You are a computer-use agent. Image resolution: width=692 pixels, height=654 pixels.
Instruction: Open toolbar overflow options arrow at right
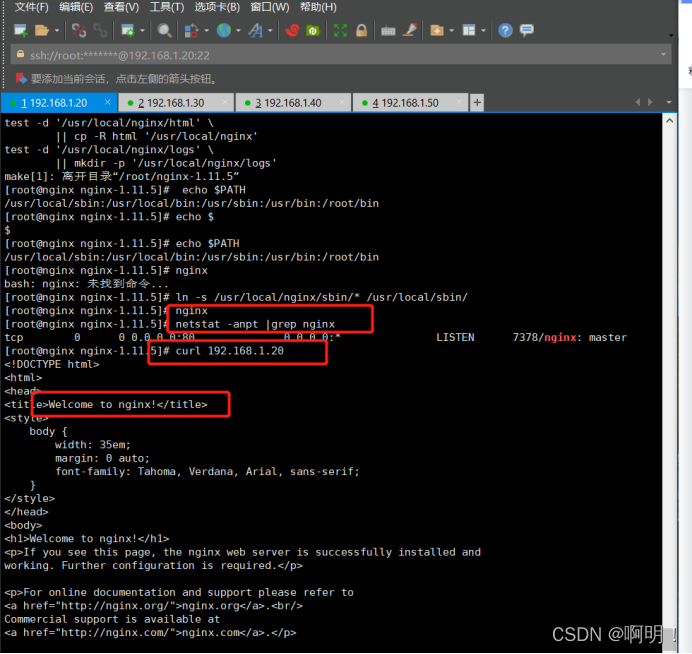pos(671,35)
